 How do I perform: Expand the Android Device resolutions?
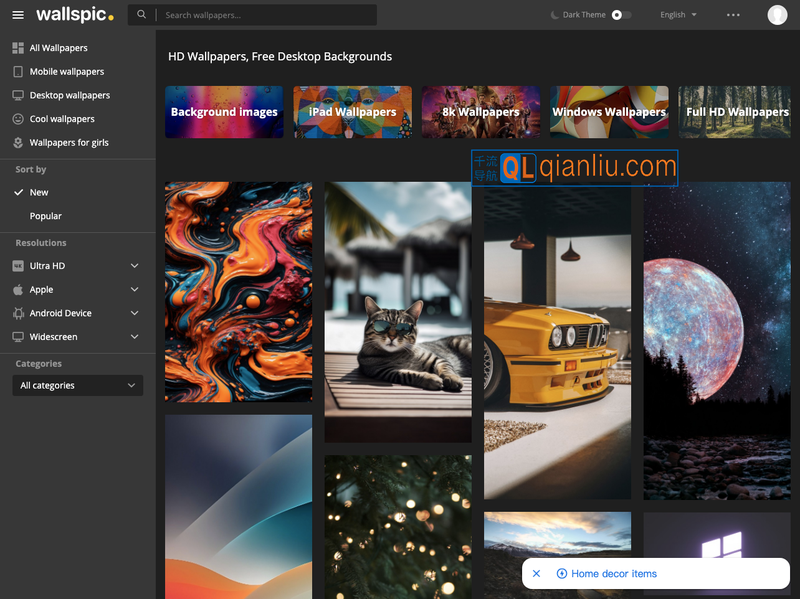134,314
